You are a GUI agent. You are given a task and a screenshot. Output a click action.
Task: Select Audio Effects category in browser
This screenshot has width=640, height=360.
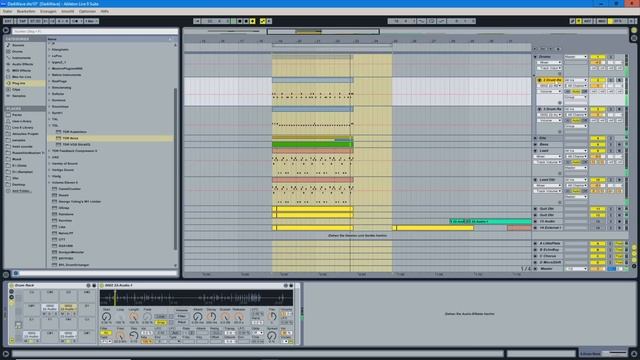(x=22, y=64)
